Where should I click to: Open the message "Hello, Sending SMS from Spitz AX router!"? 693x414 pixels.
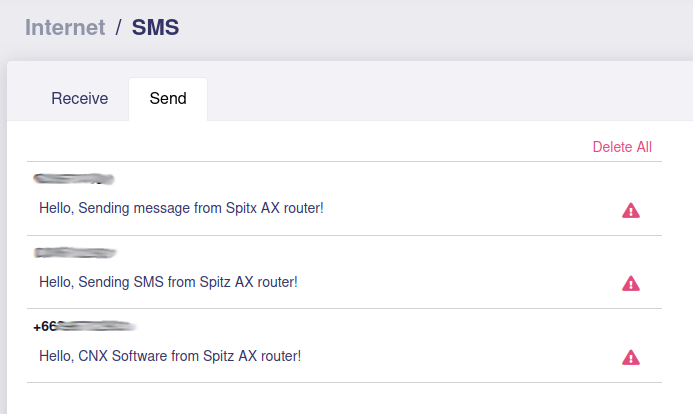point(168,282)
